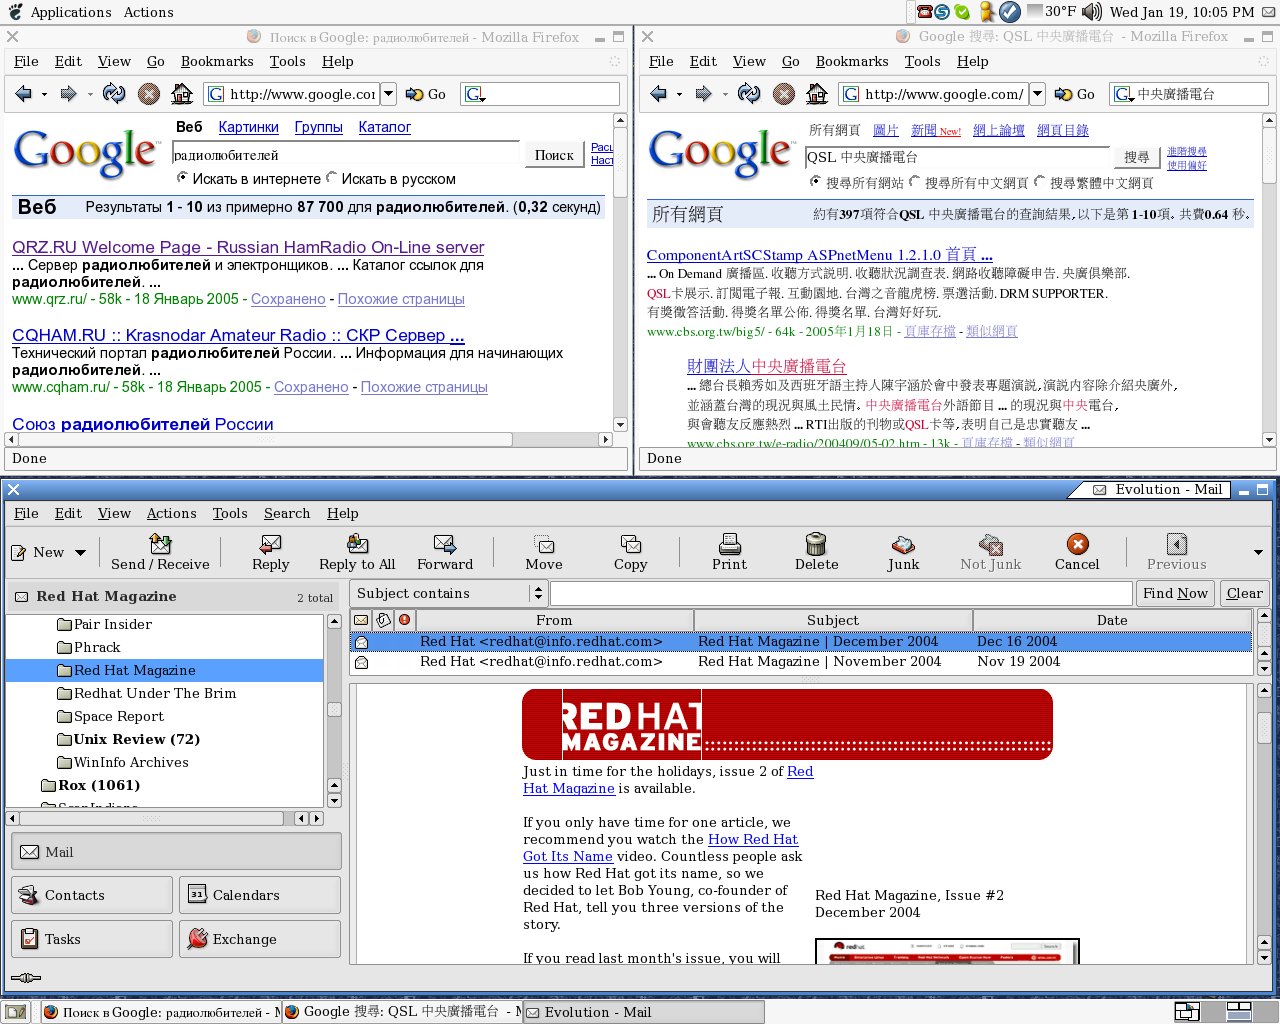Go back in right Firefox window

click(658, 94)
